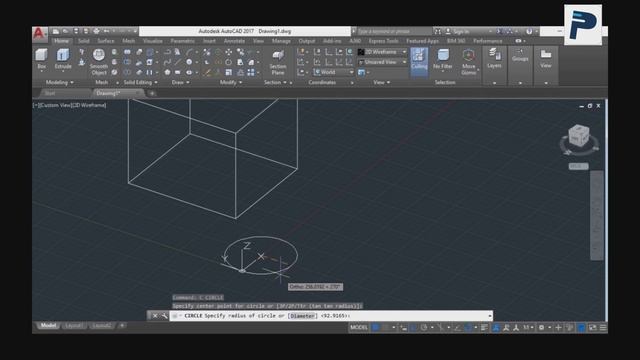Image resolution: width=640 pixels, height=360 pixels.
Task: Click the WCS label under the ViewCube
Action: point(578,167)
